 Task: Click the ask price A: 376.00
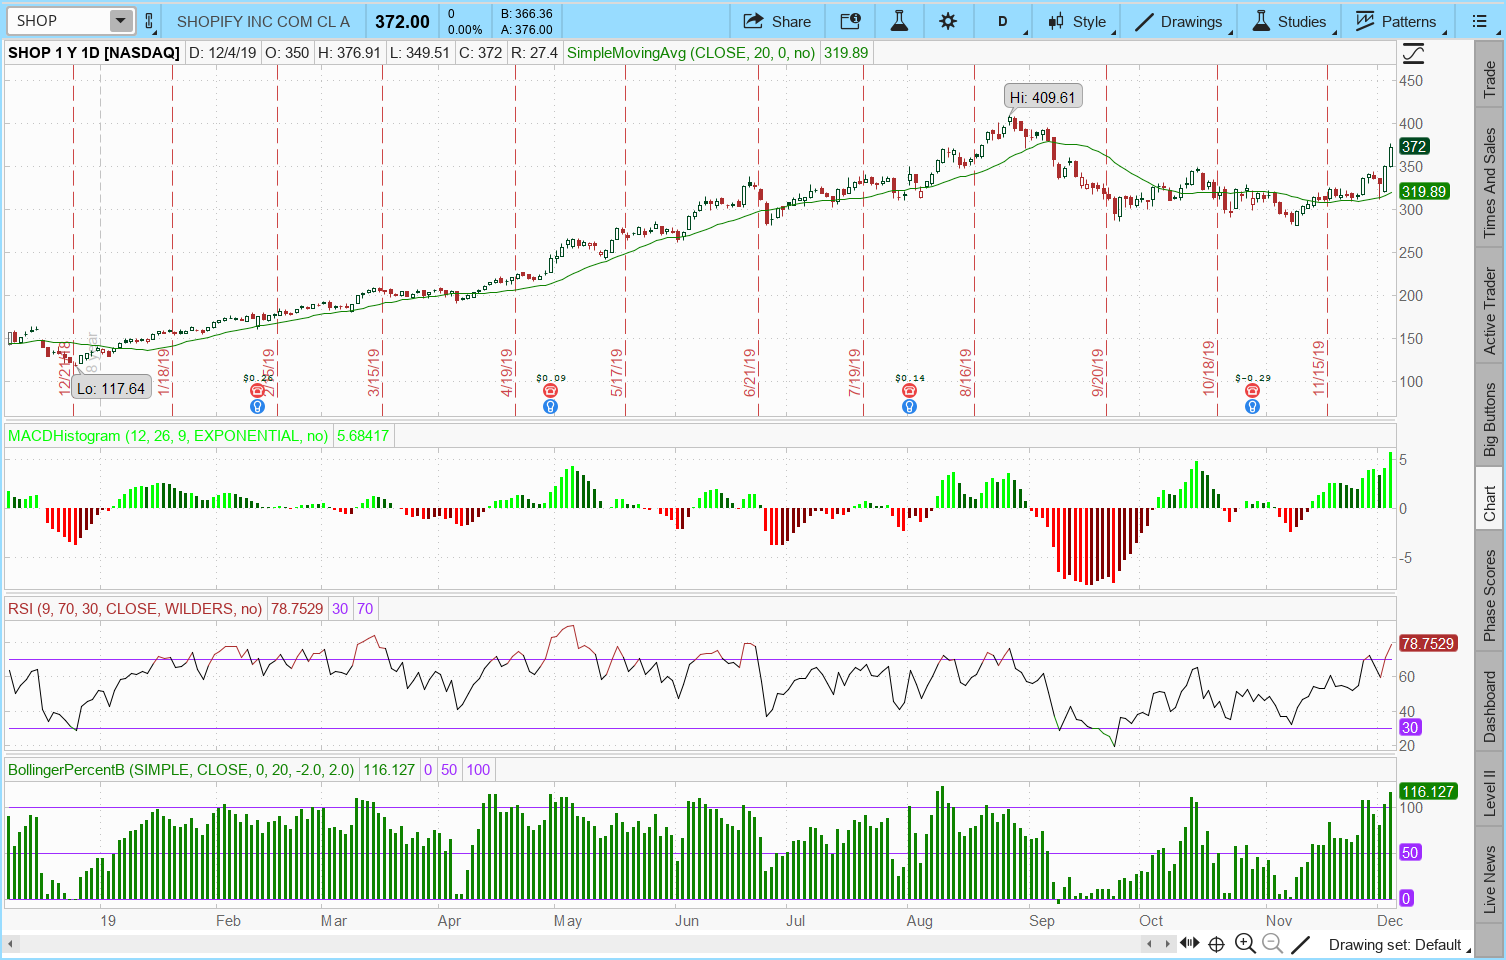point(527,30)
